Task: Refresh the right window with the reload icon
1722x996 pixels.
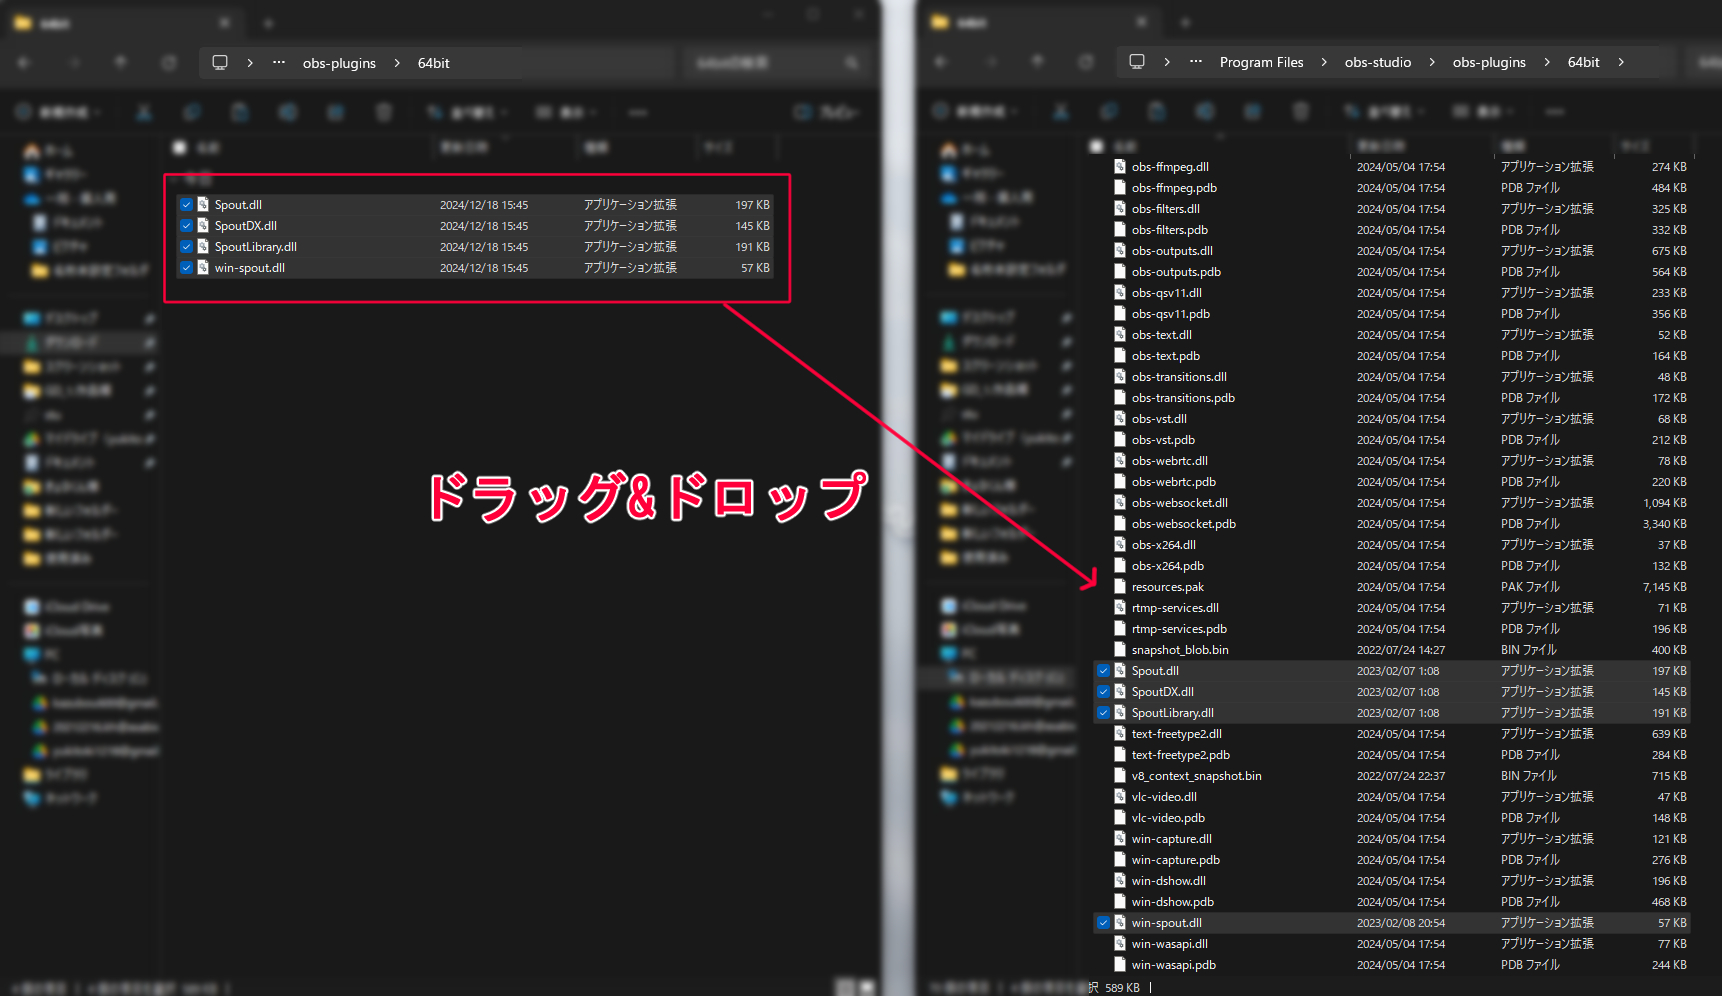Action: (1086, 61)
